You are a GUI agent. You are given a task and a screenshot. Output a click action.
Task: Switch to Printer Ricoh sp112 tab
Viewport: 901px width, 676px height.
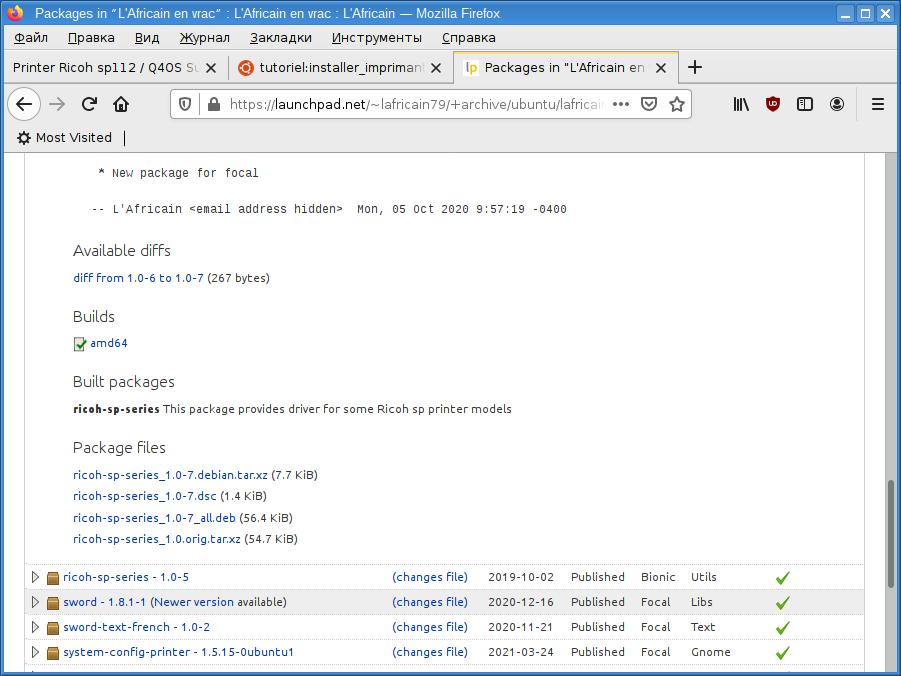tap(115, 68)
